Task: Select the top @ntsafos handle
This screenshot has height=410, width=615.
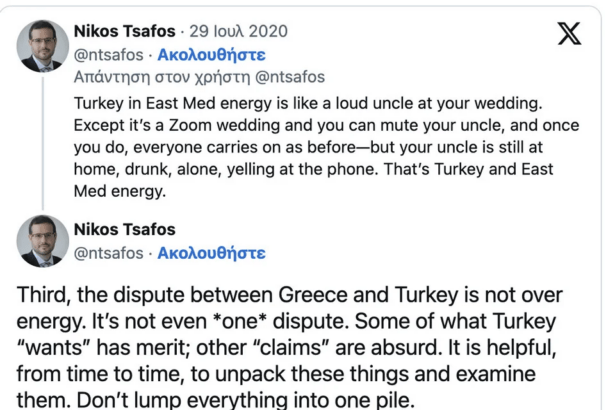Action: coord(109,54)
